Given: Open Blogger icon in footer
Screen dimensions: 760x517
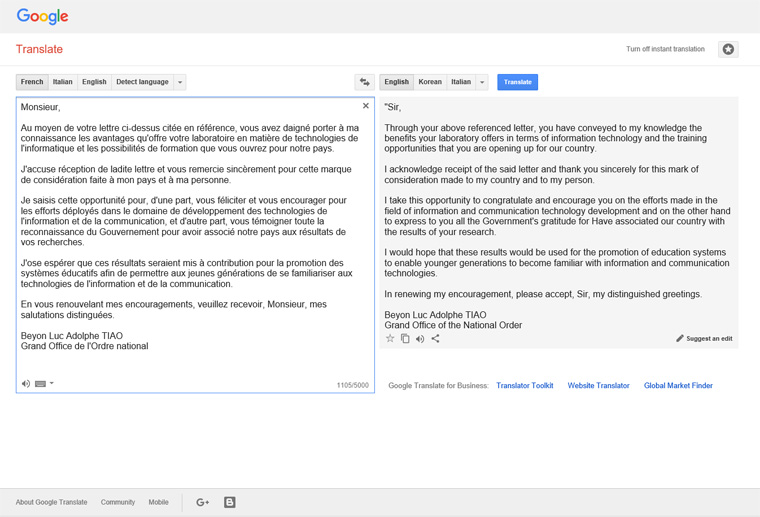Looking at the screenshot, I should point(230,502).
